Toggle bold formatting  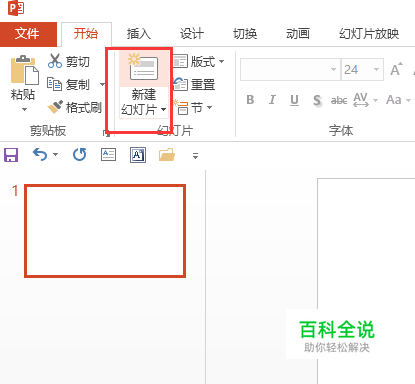250,100
